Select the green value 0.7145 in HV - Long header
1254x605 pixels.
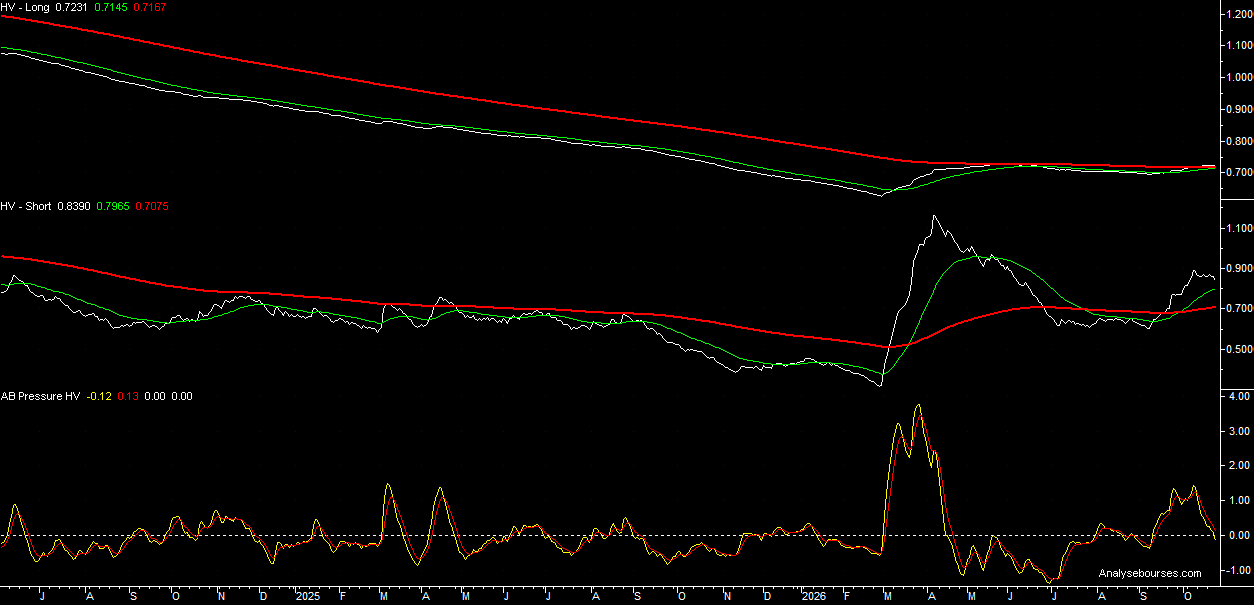coord(110,6)
